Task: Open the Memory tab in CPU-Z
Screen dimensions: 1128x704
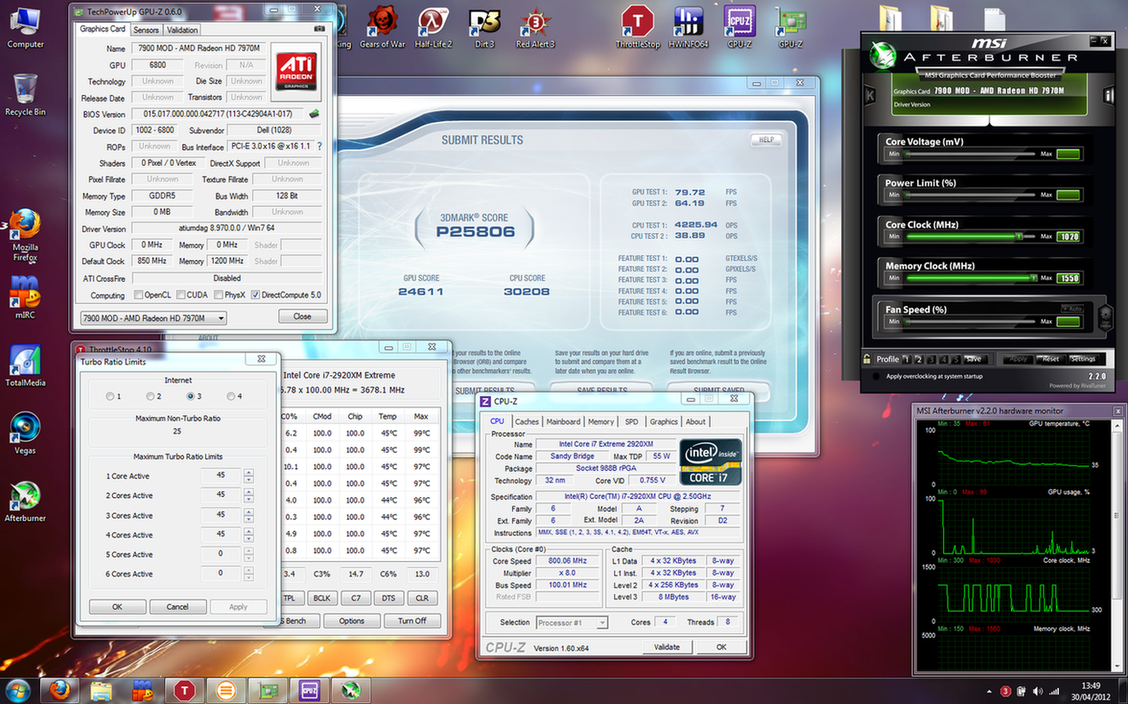Action: [x=601, y=421]
